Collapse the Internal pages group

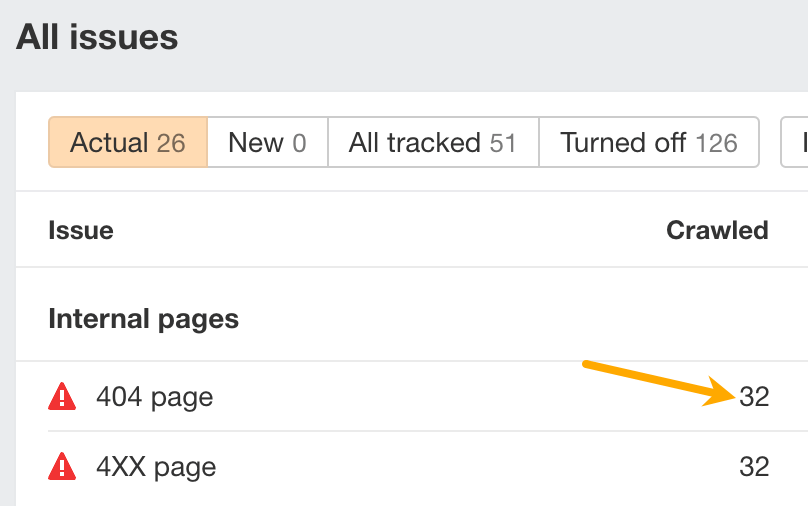click(143, 319)
